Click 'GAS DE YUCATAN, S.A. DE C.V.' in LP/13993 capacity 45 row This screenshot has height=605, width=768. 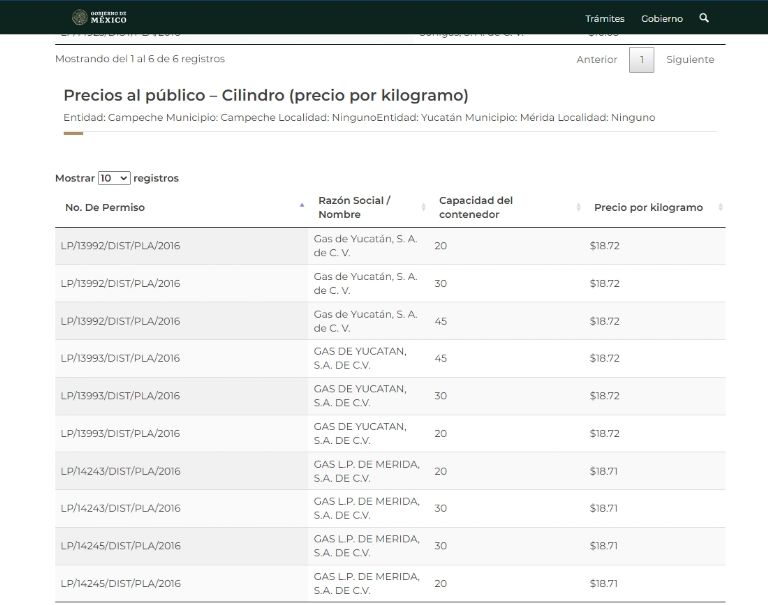click(x=360, y=358)
